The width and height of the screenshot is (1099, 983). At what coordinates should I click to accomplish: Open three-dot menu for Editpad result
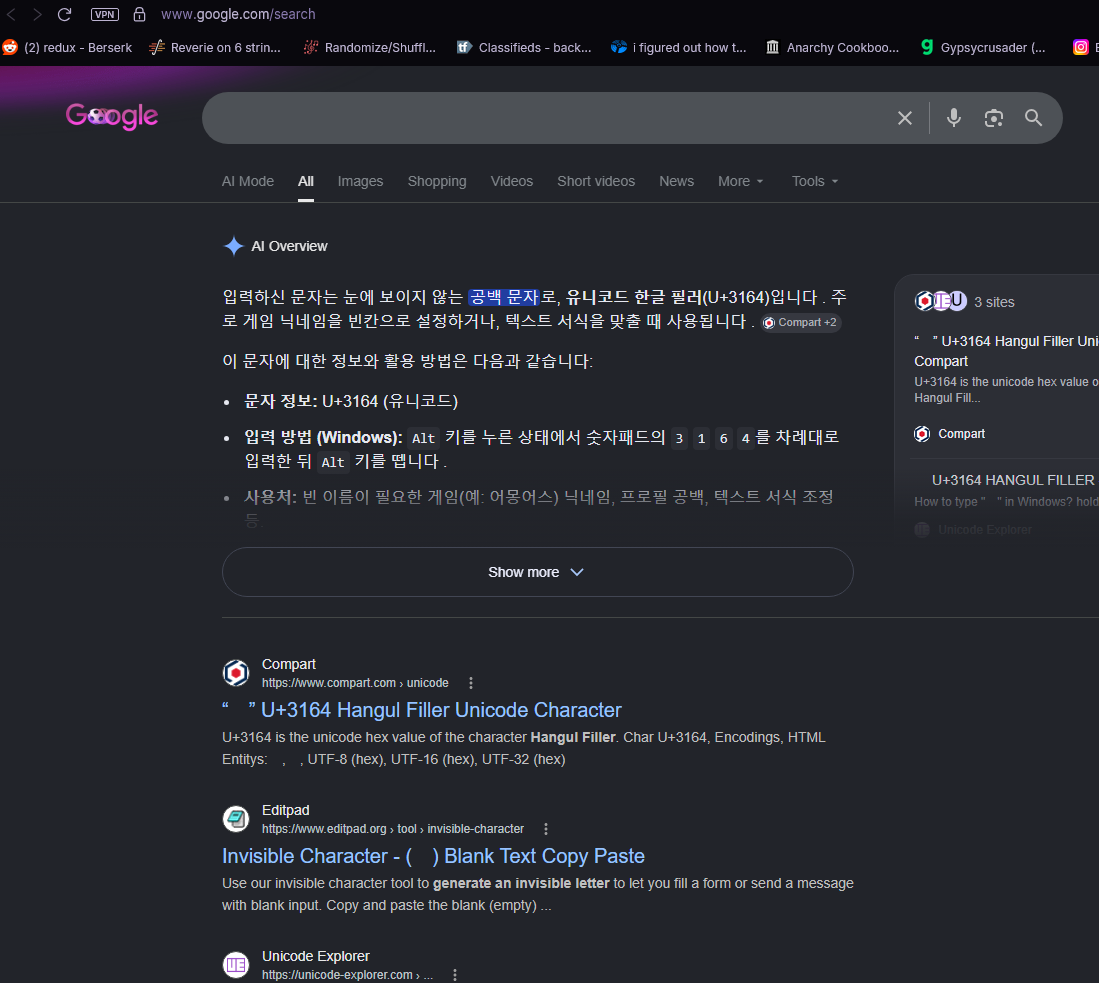[546, 829]
